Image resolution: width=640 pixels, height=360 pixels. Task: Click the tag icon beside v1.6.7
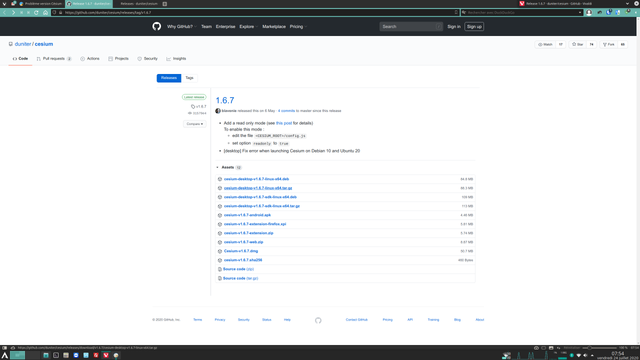pos(193,107)
